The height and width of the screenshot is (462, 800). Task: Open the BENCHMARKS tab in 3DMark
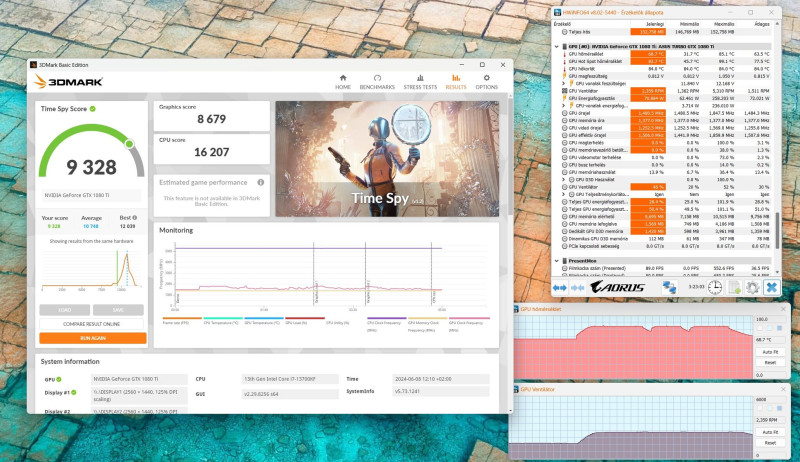[377, 82]
